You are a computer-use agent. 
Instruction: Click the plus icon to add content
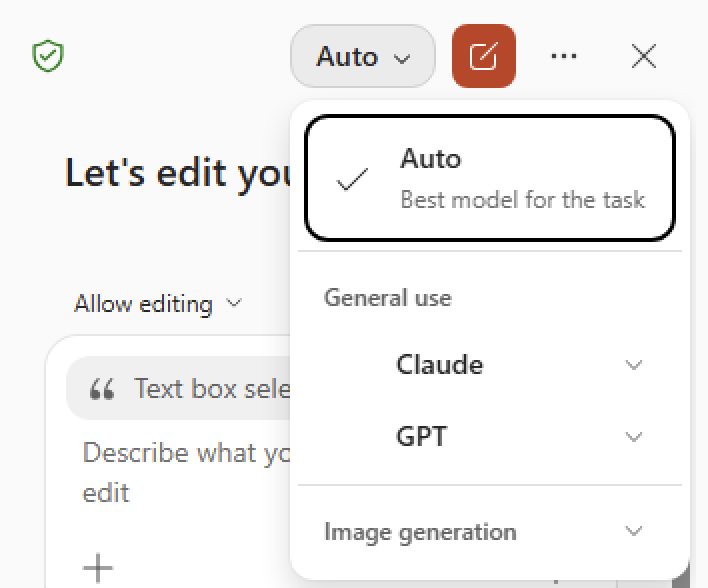point(98,568)
